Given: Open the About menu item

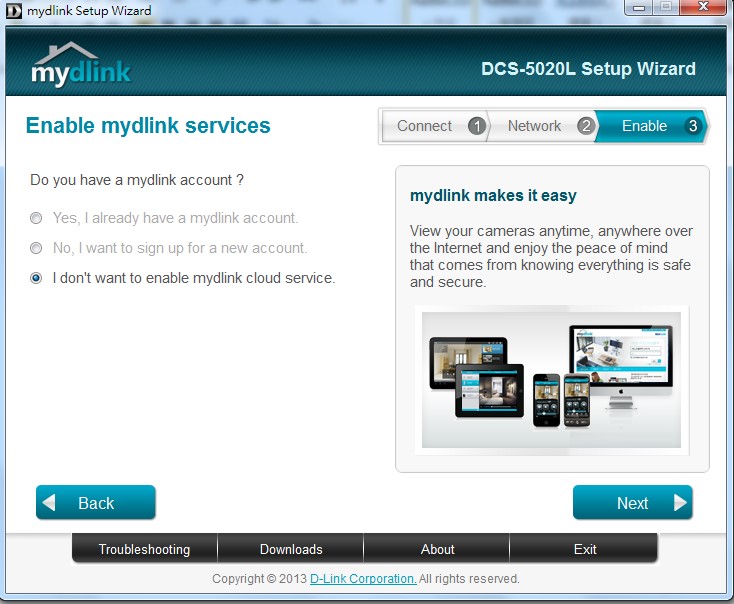Looking at the screenshot, I should click(x=437, y=549).
